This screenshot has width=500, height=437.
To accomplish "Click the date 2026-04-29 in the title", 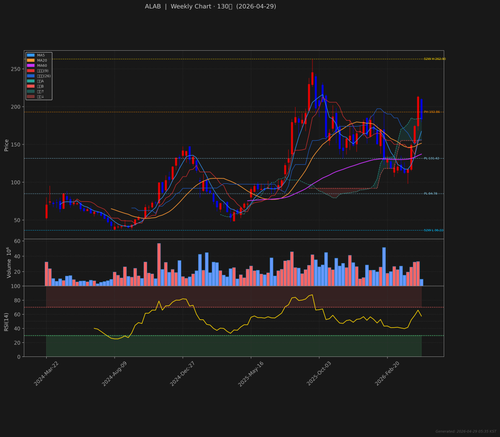I will click(x=256, y=6).
